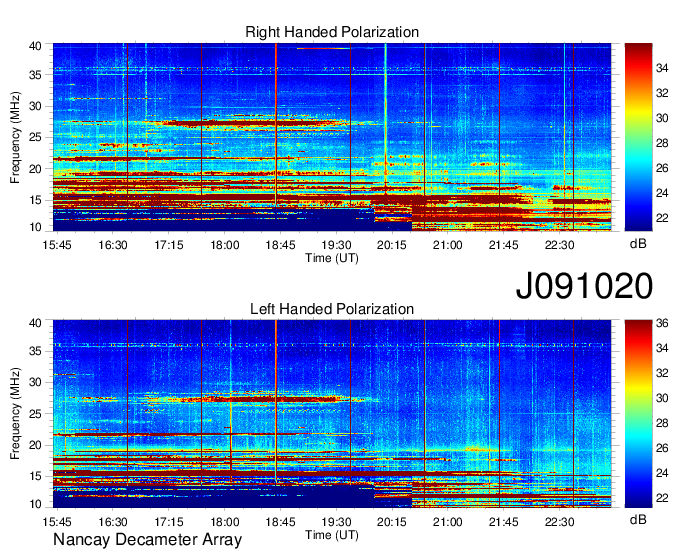
Task: Click the 17:15 tick under Left Handed plot
Action: click(169, 522)
